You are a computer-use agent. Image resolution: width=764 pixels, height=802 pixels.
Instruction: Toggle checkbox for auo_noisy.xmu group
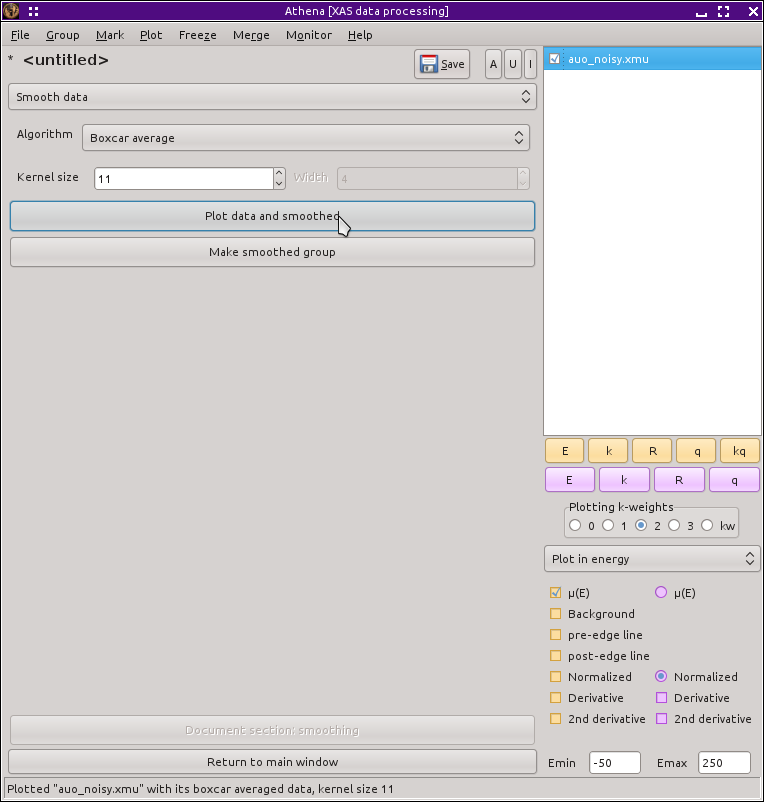click(554, 59)
